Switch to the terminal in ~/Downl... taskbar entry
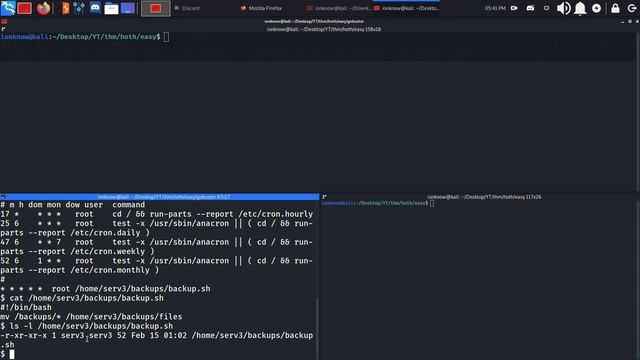The height and width of the screenshot is (360, 640). coord(339,8)
